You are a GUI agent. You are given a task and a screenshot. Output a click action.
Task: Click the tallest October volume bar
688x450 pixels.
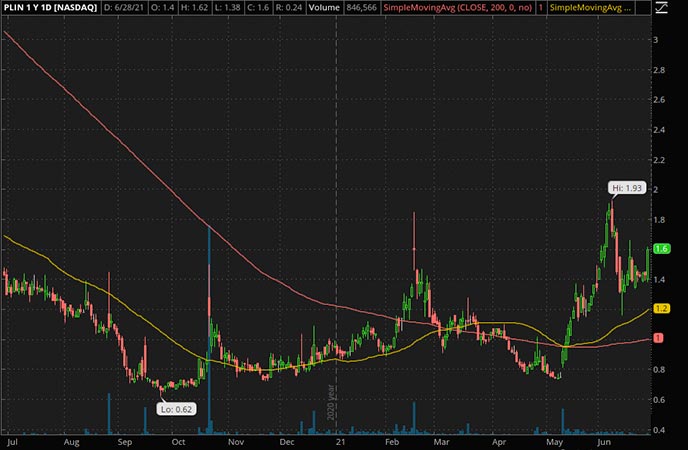(209, 331)
